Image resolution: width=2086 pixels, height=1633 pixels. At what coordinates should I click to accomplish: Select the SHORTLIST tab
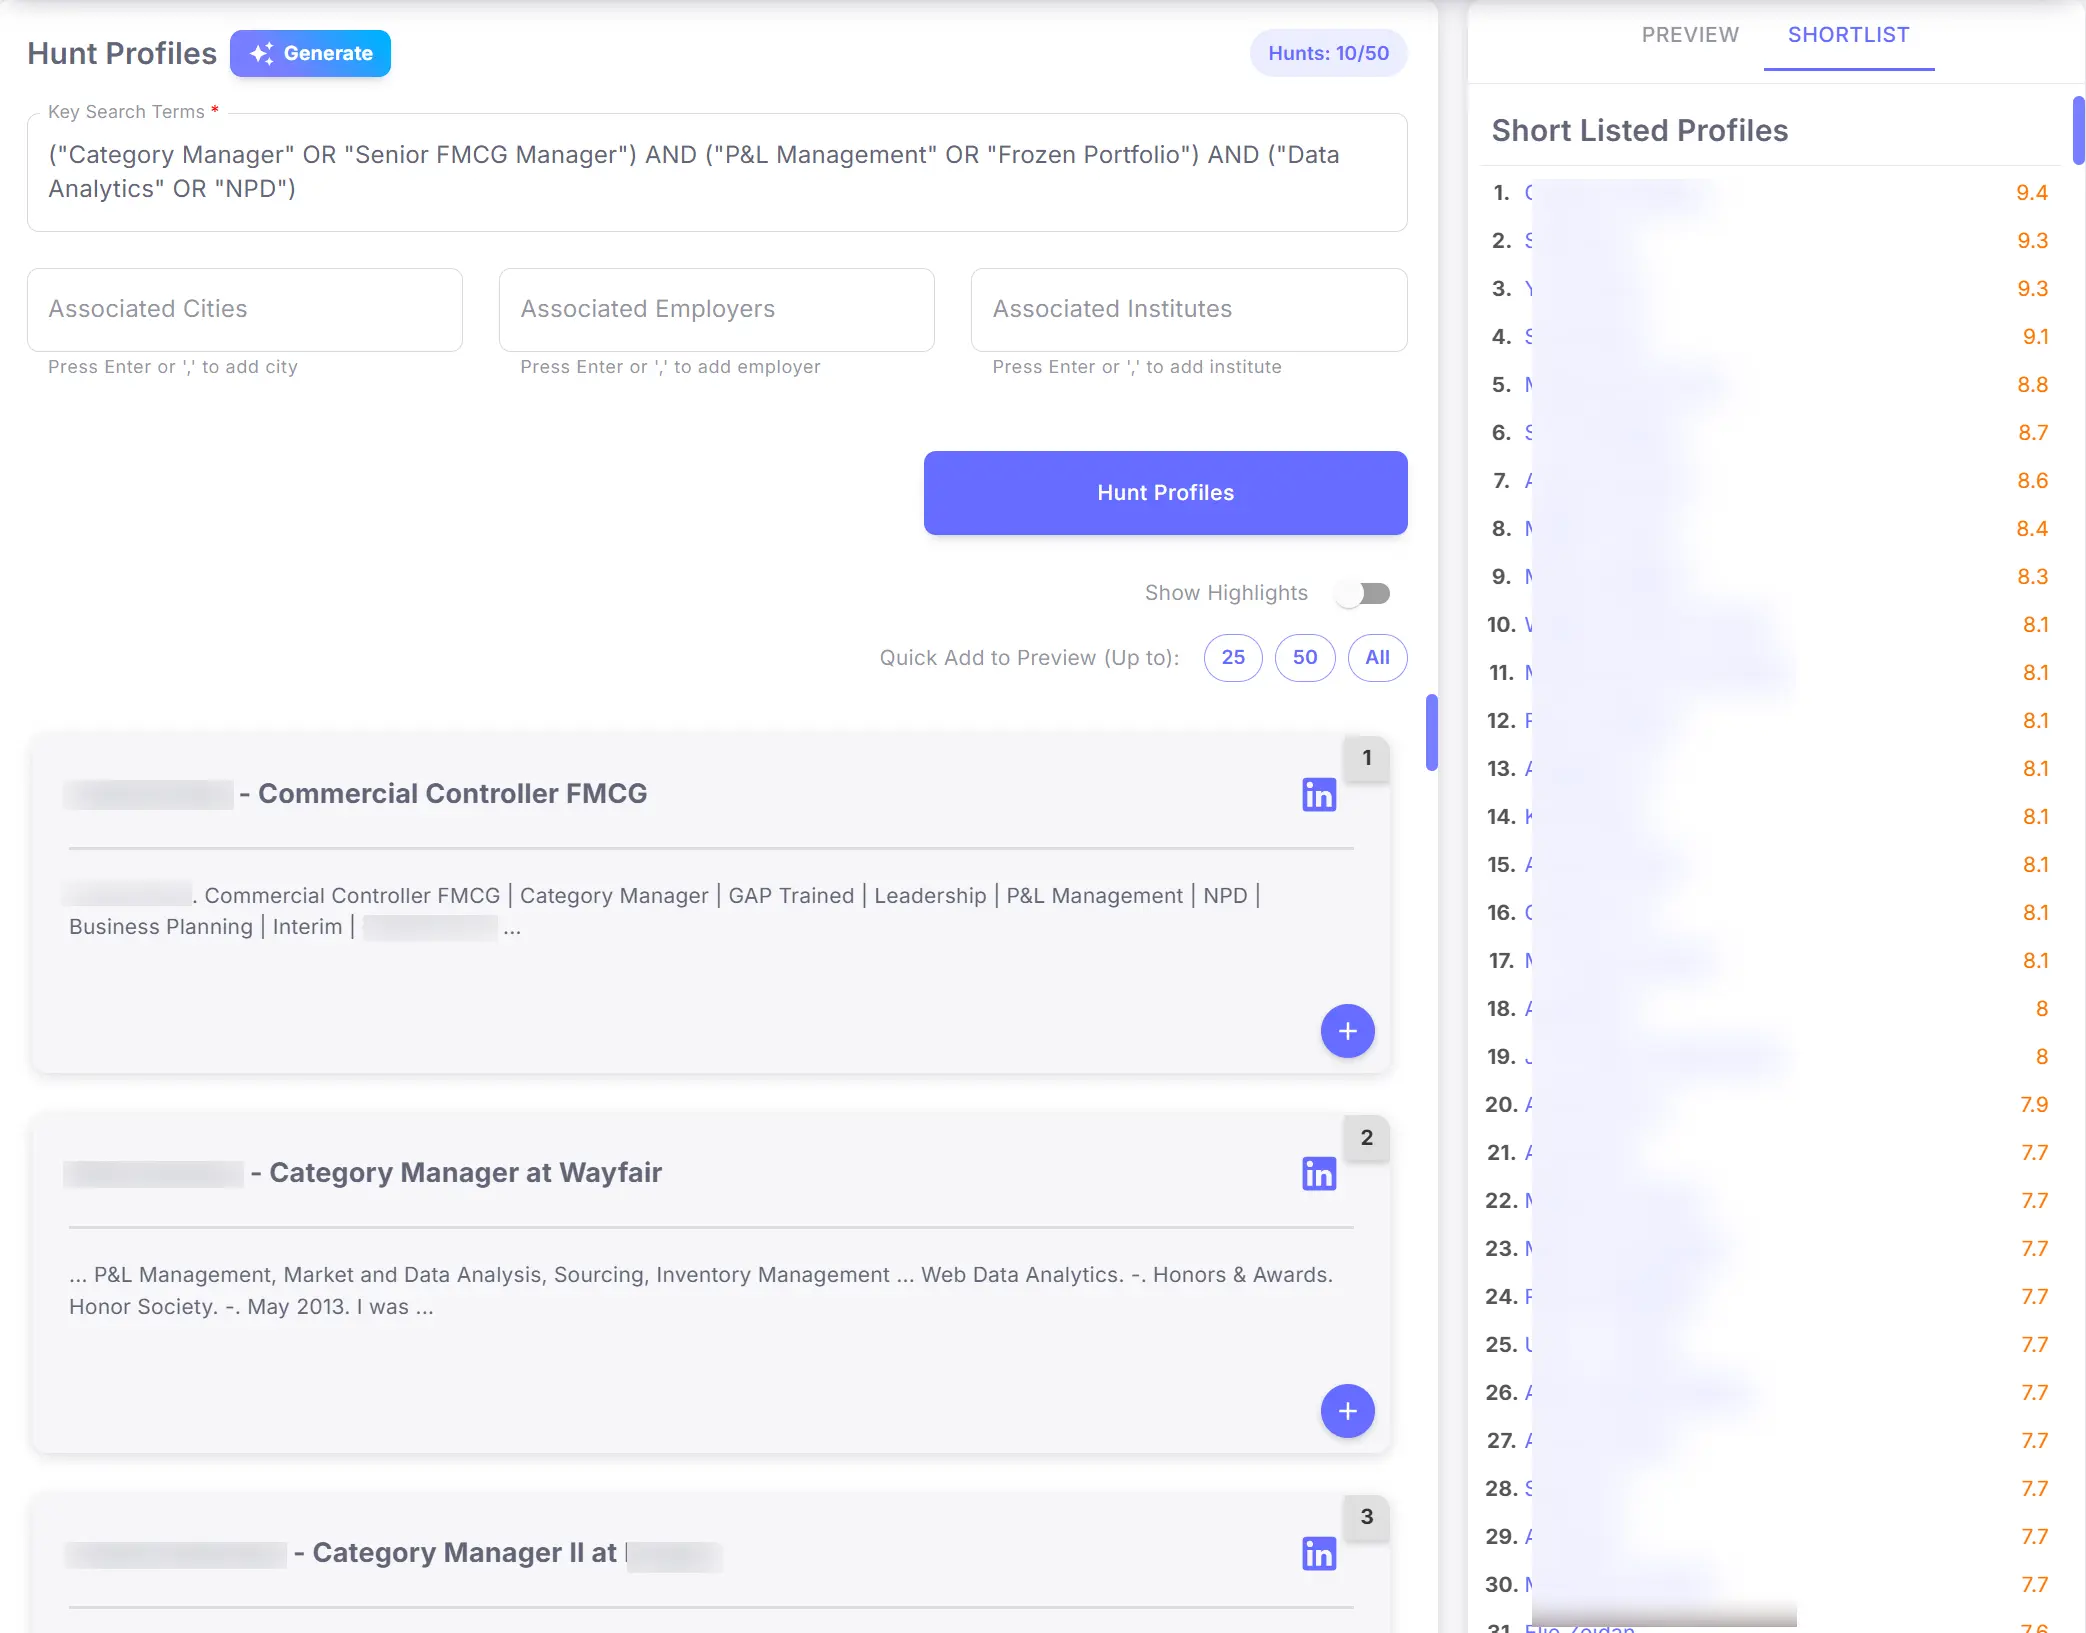pos(1849,34)
